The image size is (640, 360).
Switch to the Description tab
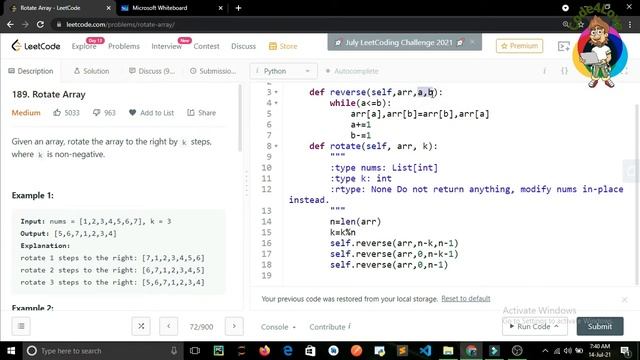click(31, 71)
